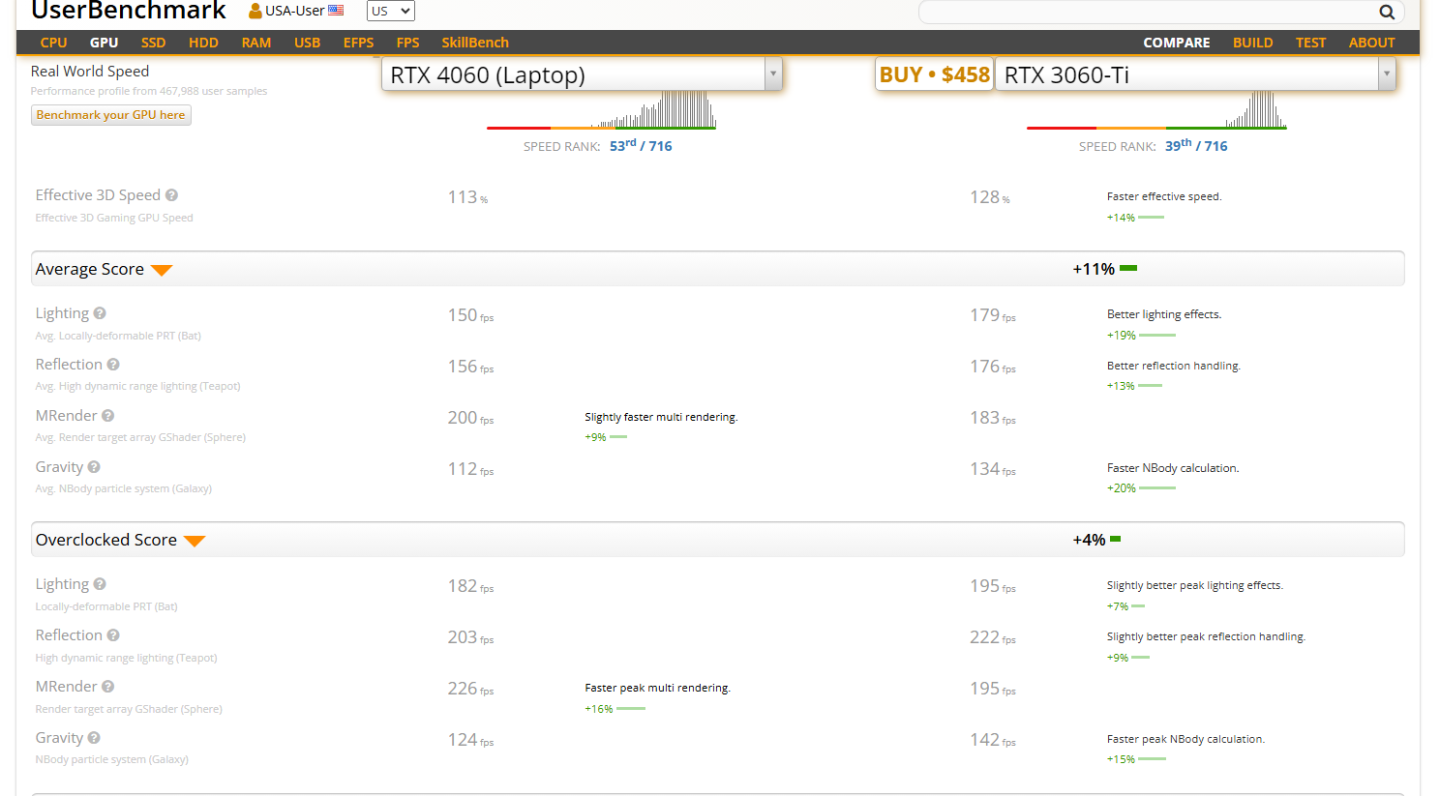Click the +4% overclocked score bar
Screen dimensions: 1440x796
click(x=1115, y=540)
